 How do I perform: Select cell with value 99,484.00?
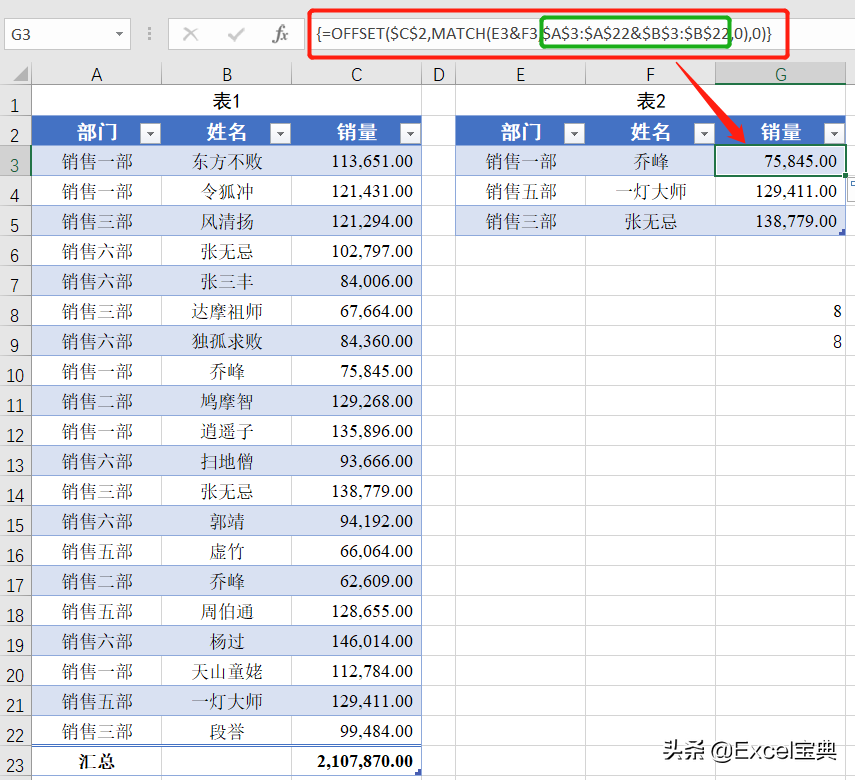[x=357, y=731]
